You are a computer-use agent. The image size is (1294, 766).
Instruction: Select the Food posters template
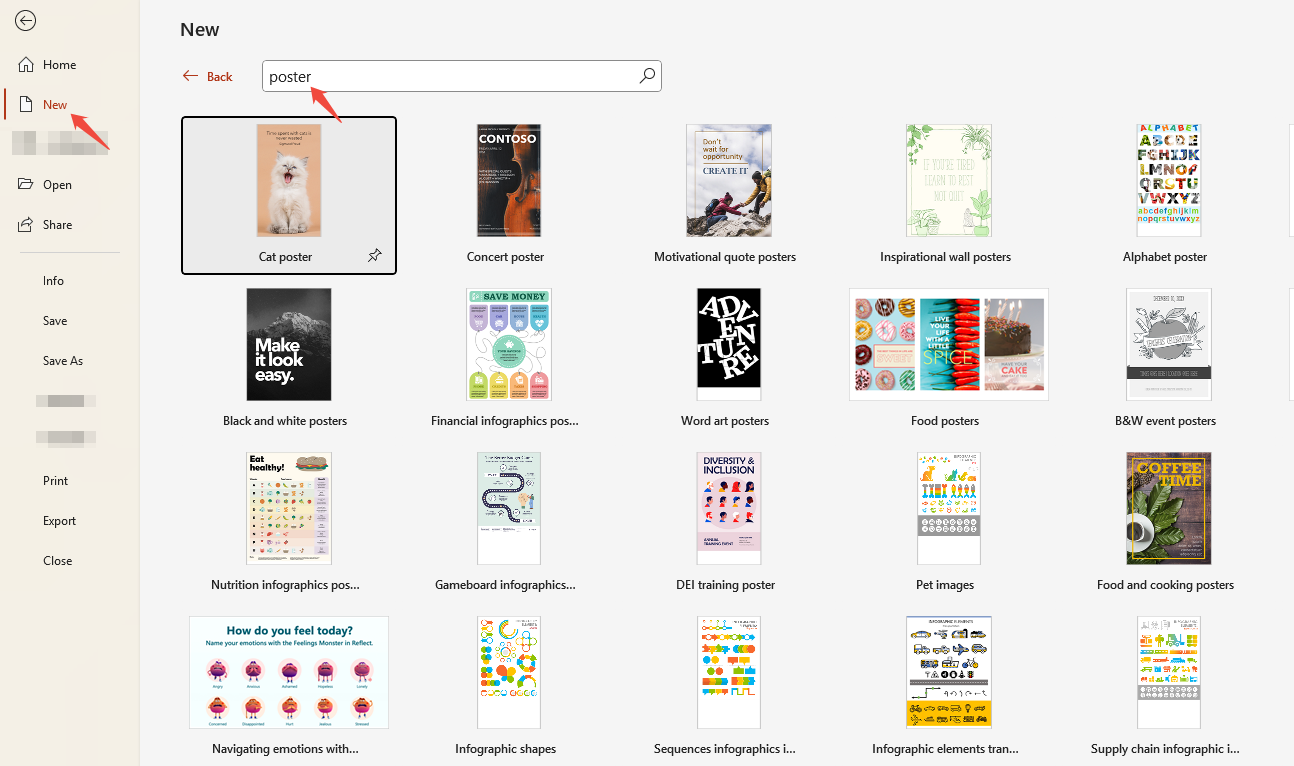tap(948, 344)
